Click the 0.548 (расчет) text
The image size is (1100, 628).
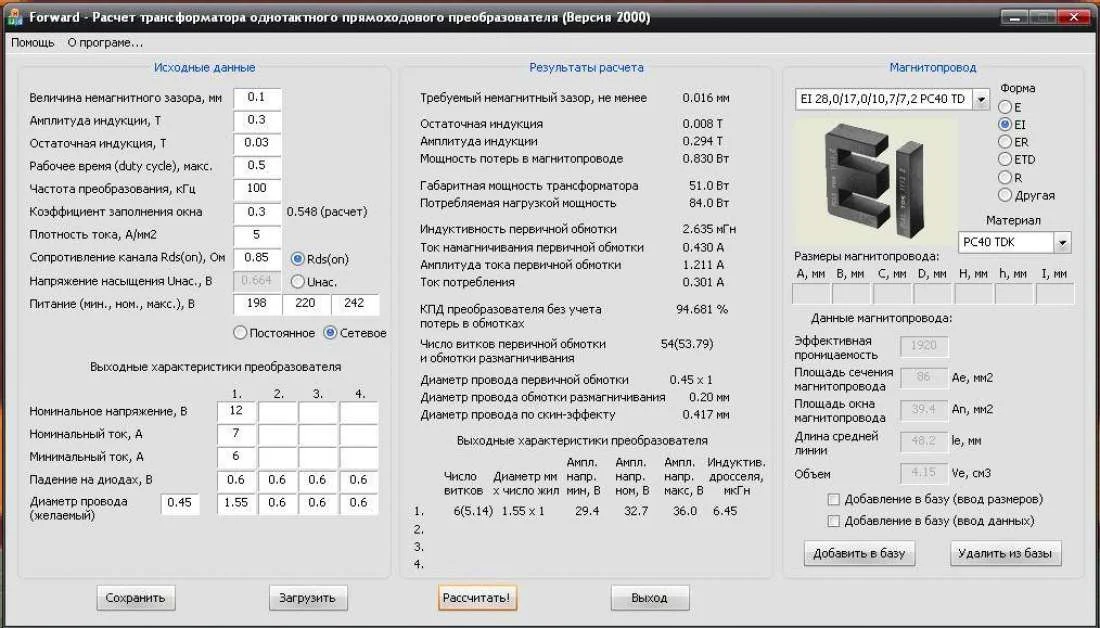pos(327,212)
